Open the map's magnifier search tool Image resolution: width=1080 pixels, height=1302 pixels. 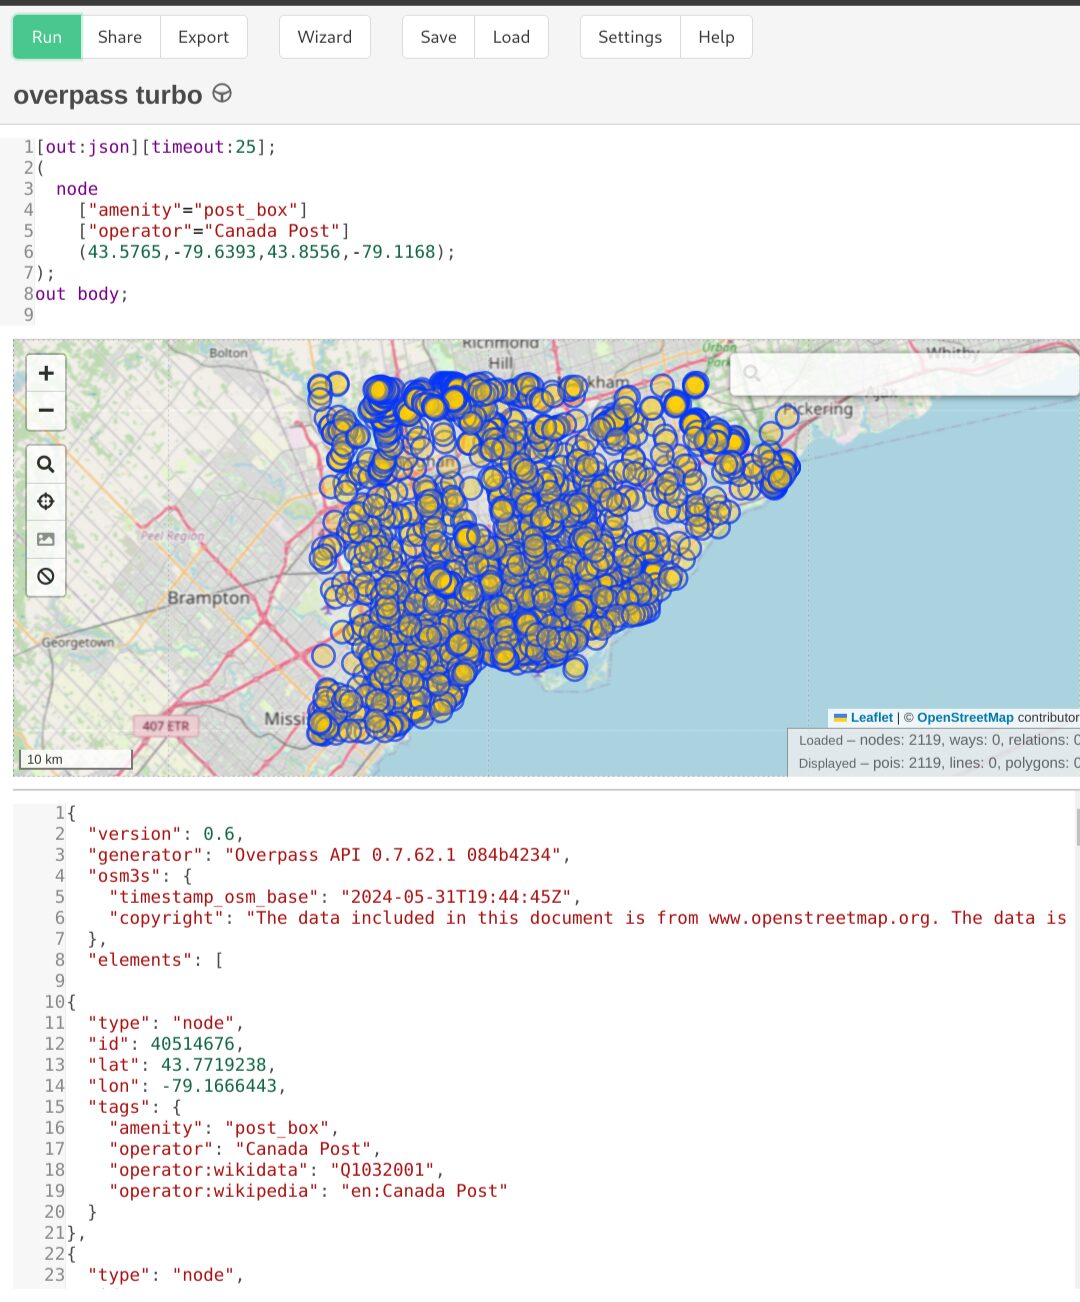(x=46, y=463)
